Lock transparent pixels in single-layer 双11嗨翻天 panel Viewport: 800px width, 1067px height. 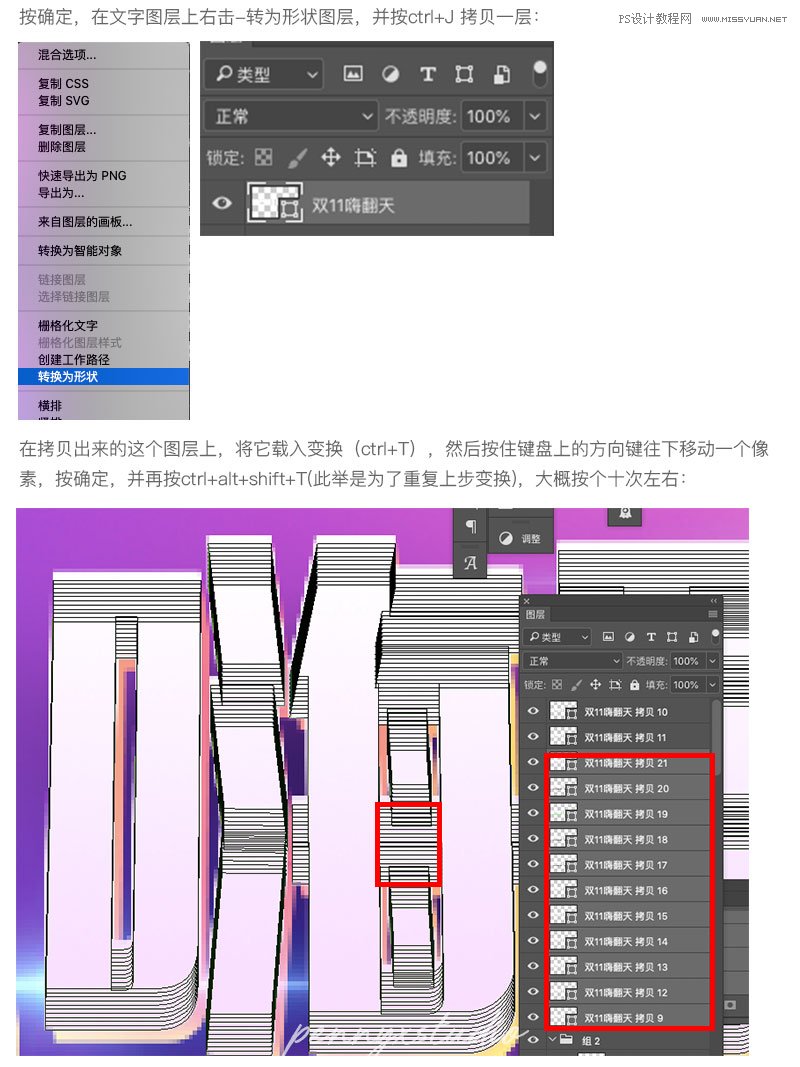click(x=263, y=158)
